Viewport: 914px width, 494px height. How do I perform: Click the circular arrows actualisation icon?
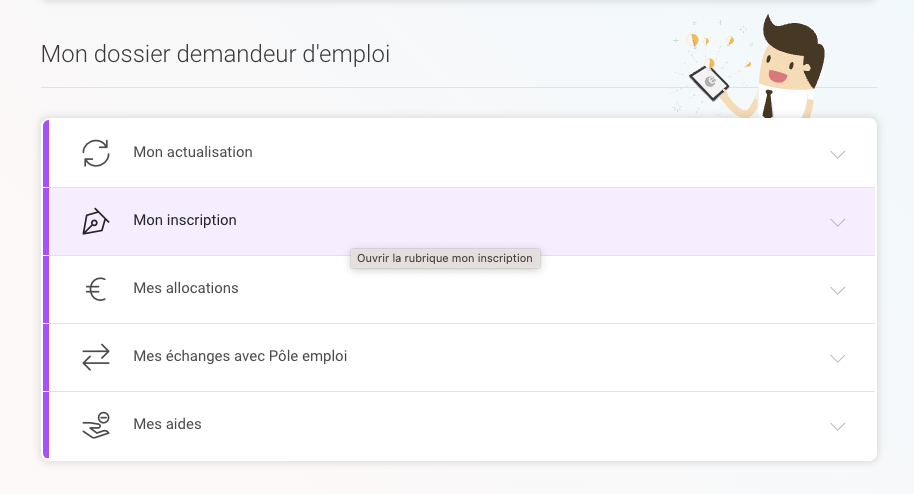coord(96,153)
